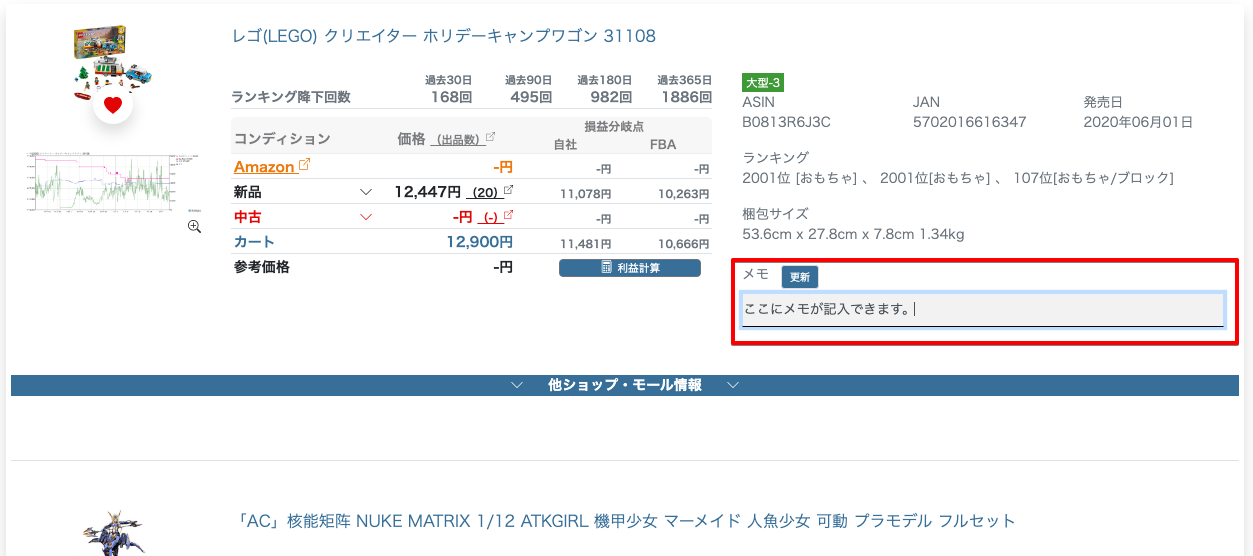
Task: Open the NUKE MATRIX figure thumbnail
Action: click(x=112, y=534)
